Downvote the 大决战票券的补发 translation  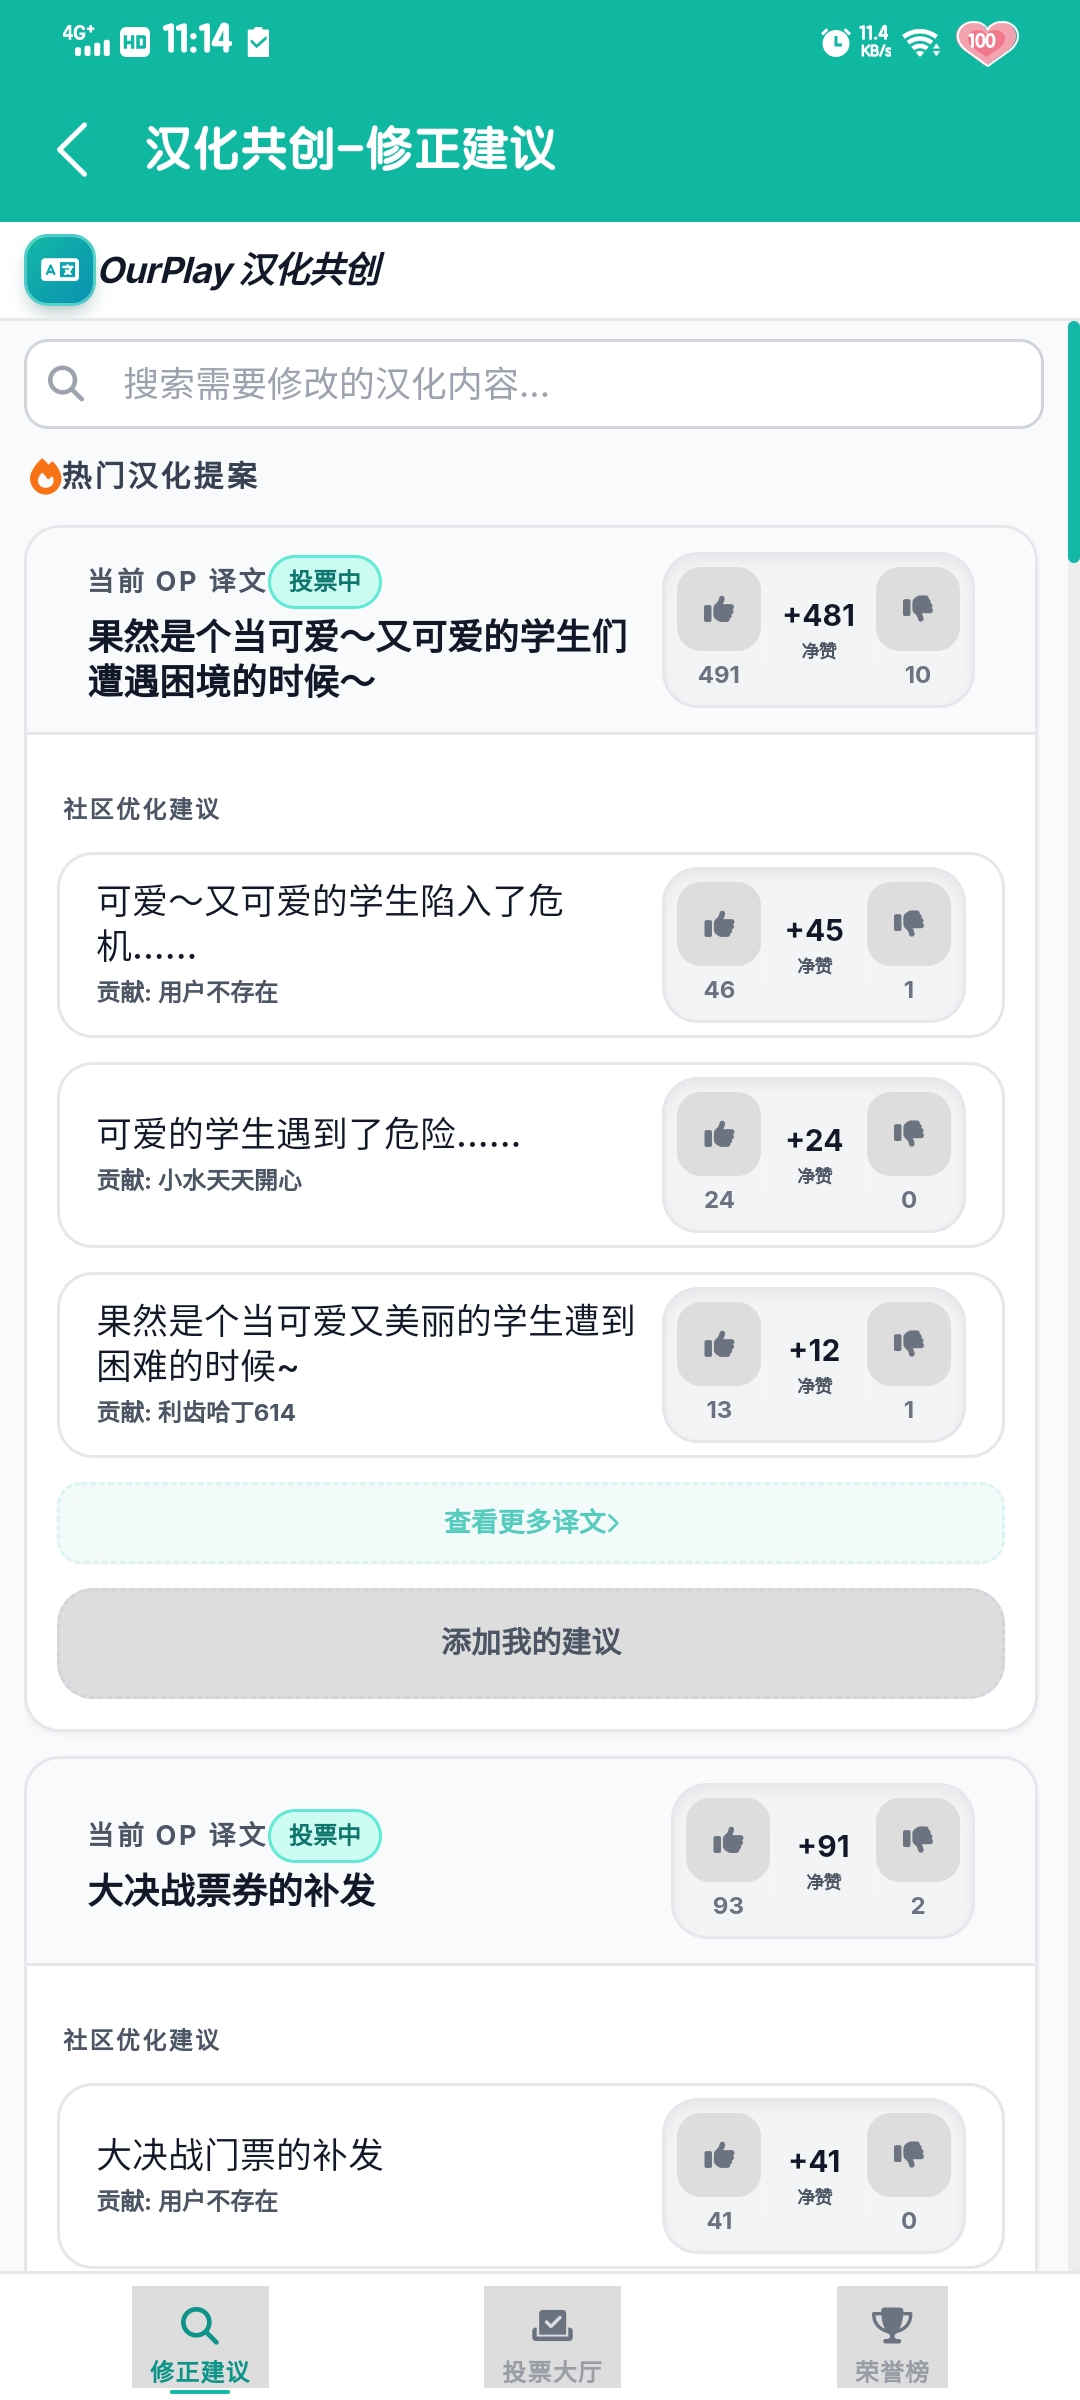click(x=917, y=1840)
